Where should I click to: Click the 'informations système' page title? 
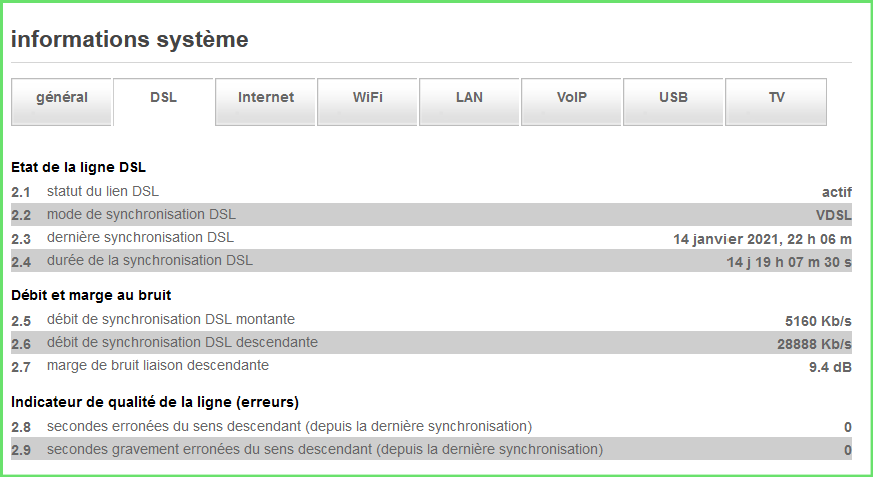coord(129,40)
